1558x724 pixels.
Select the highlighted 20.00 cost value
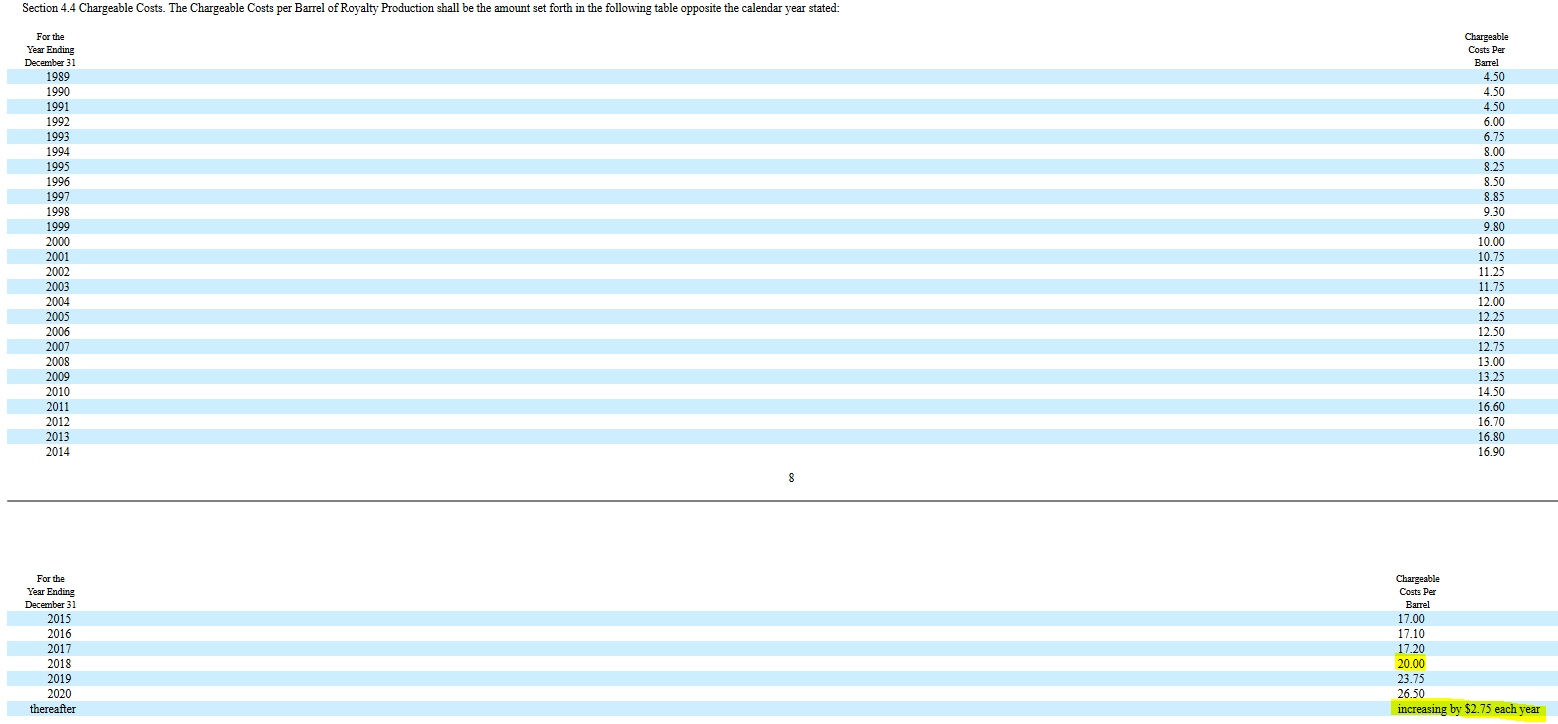(1411, 663)
